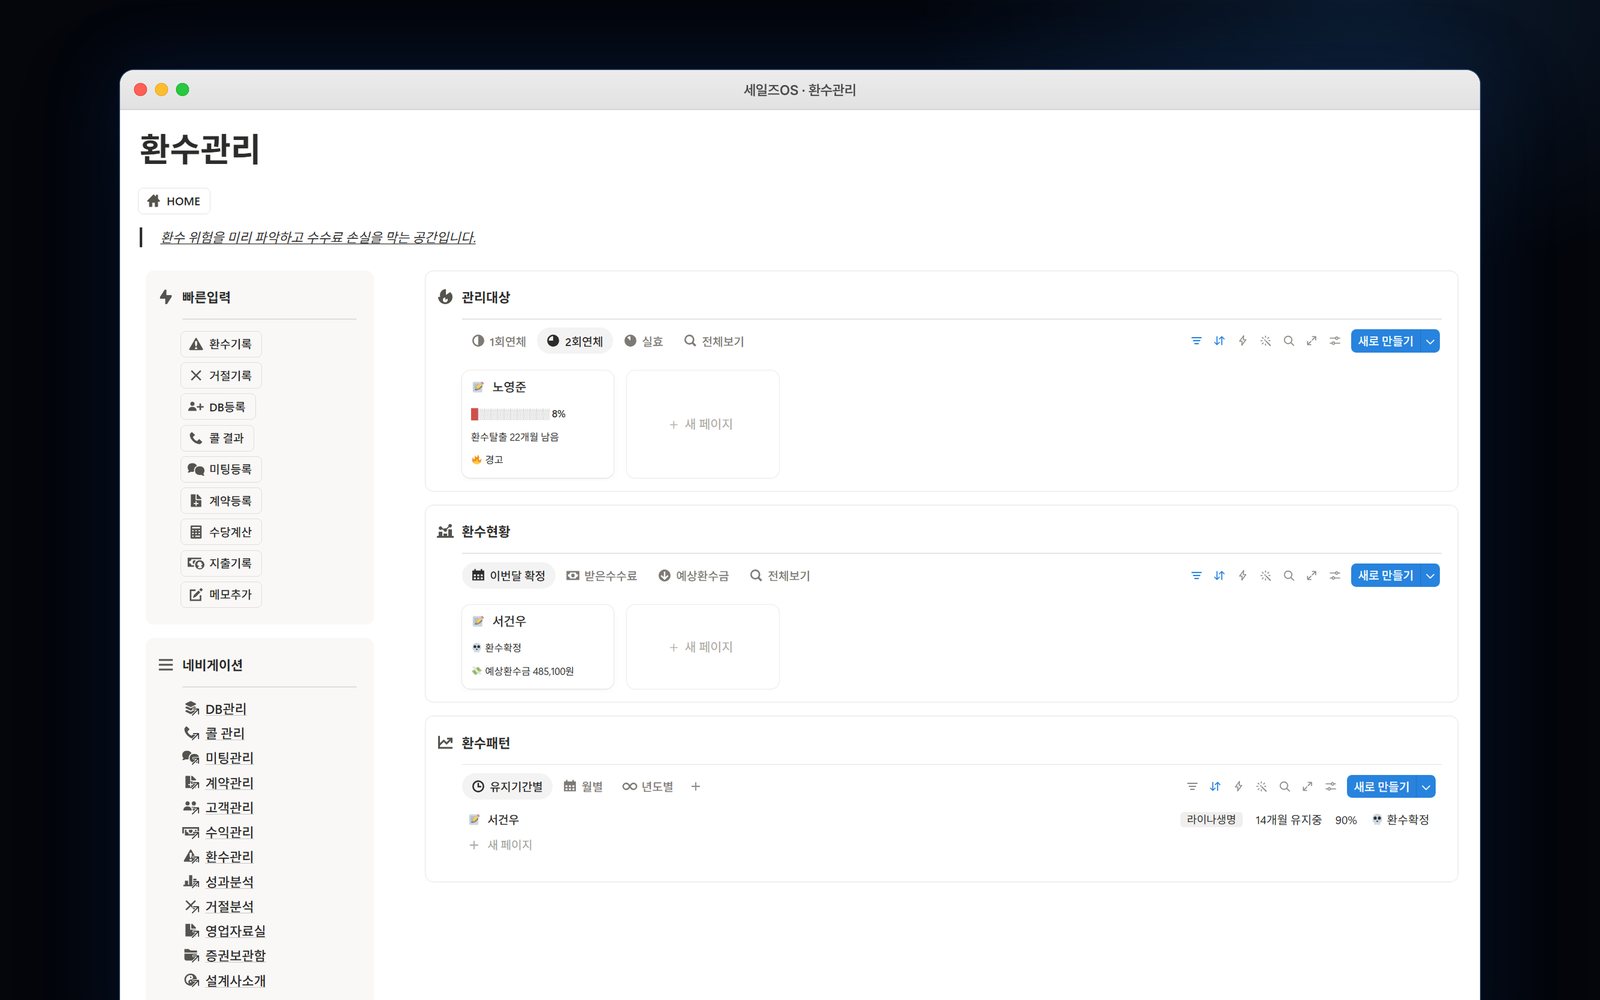1600x1000 pixels.
Task: Open full-page expand icon in 관리대상 toolbar
Action: [1311, 341]
